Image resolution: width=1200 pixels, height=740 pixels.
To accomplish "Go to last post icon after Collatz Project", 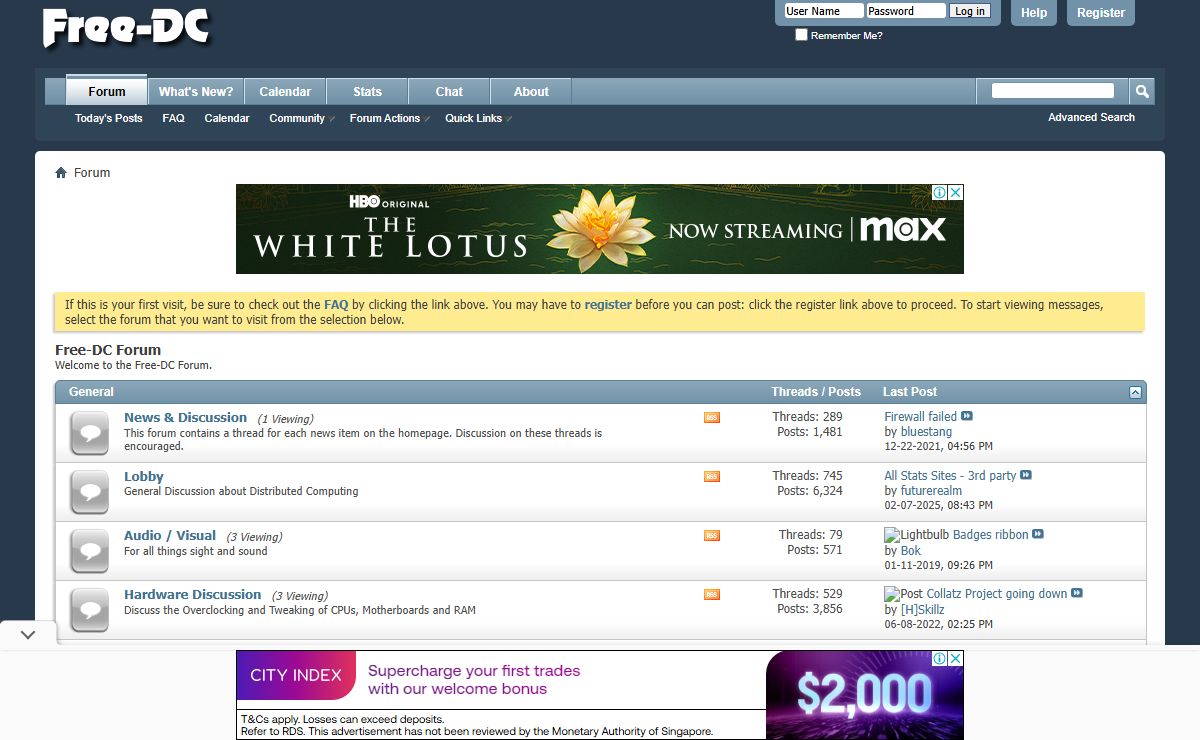I will click(1077, 593).
